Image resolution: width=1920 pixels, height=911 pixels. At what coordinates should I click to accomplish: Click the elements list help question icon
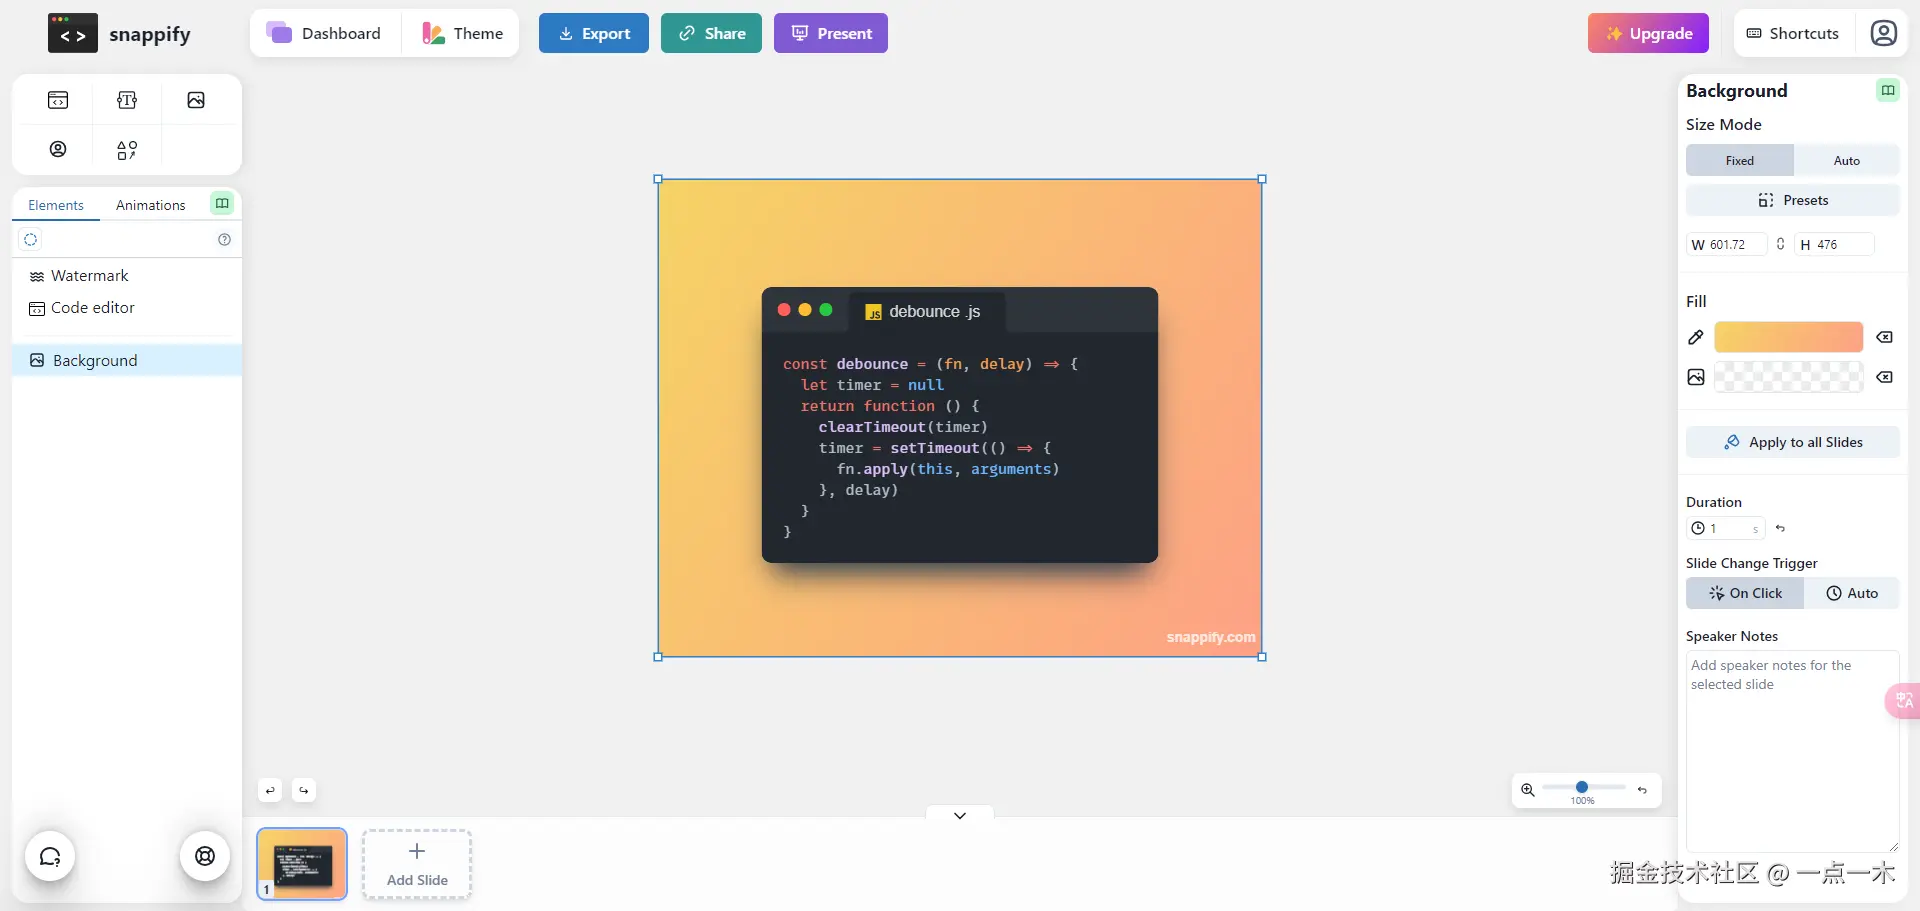(224, 239)
